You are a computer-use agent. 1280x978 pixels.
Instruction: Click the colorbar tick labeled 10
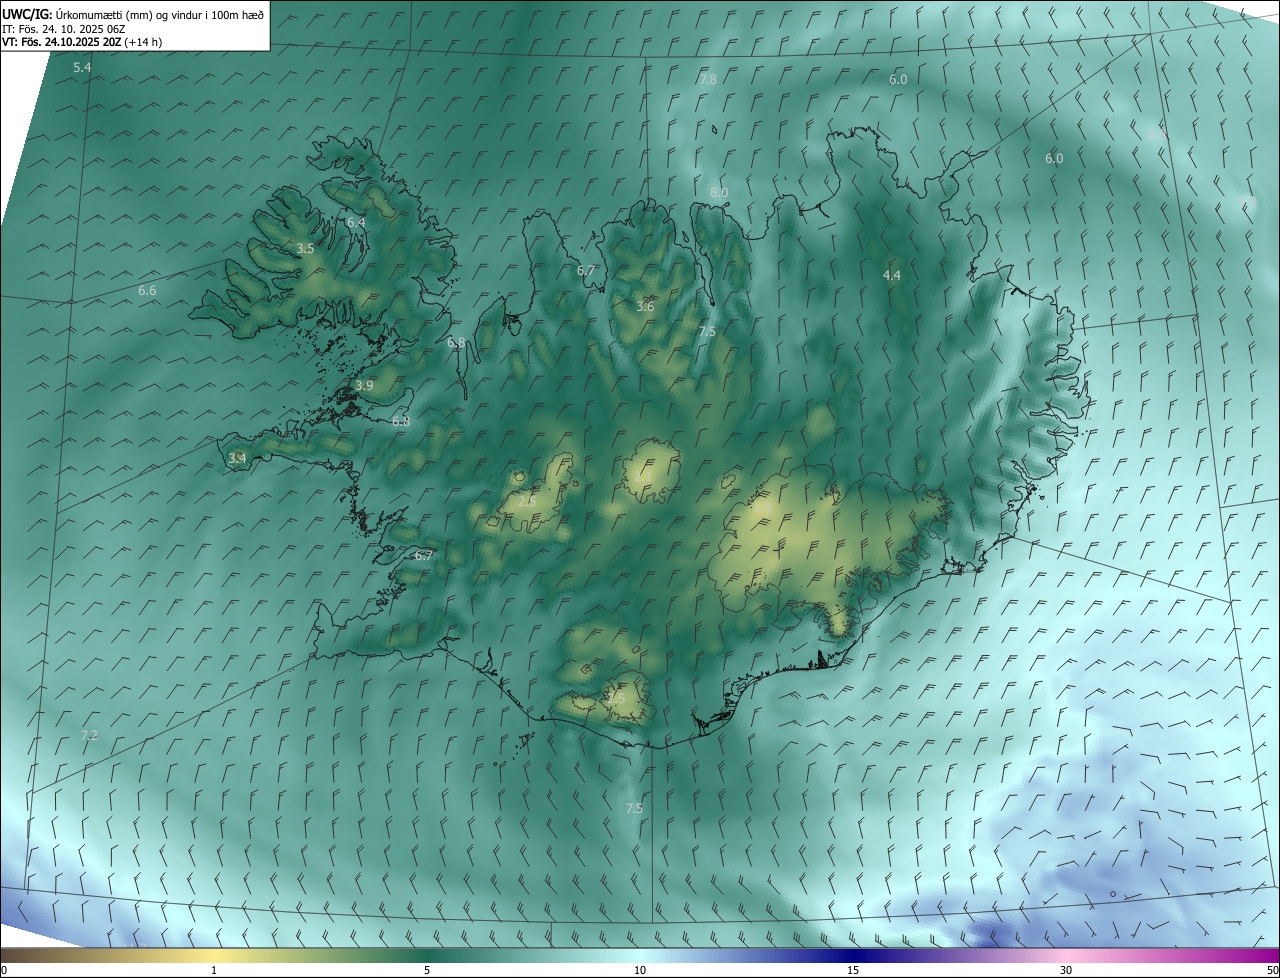click(640, 970)
